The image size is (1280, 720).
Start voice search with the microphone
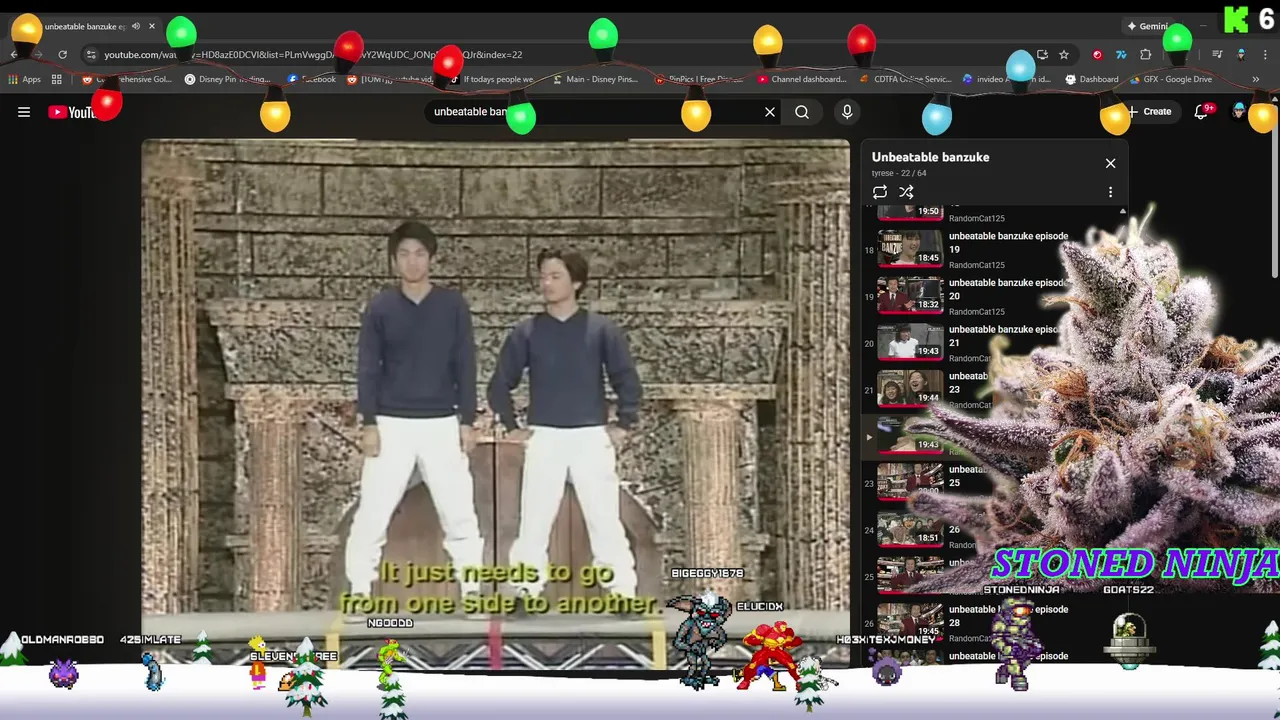point(847,112)
